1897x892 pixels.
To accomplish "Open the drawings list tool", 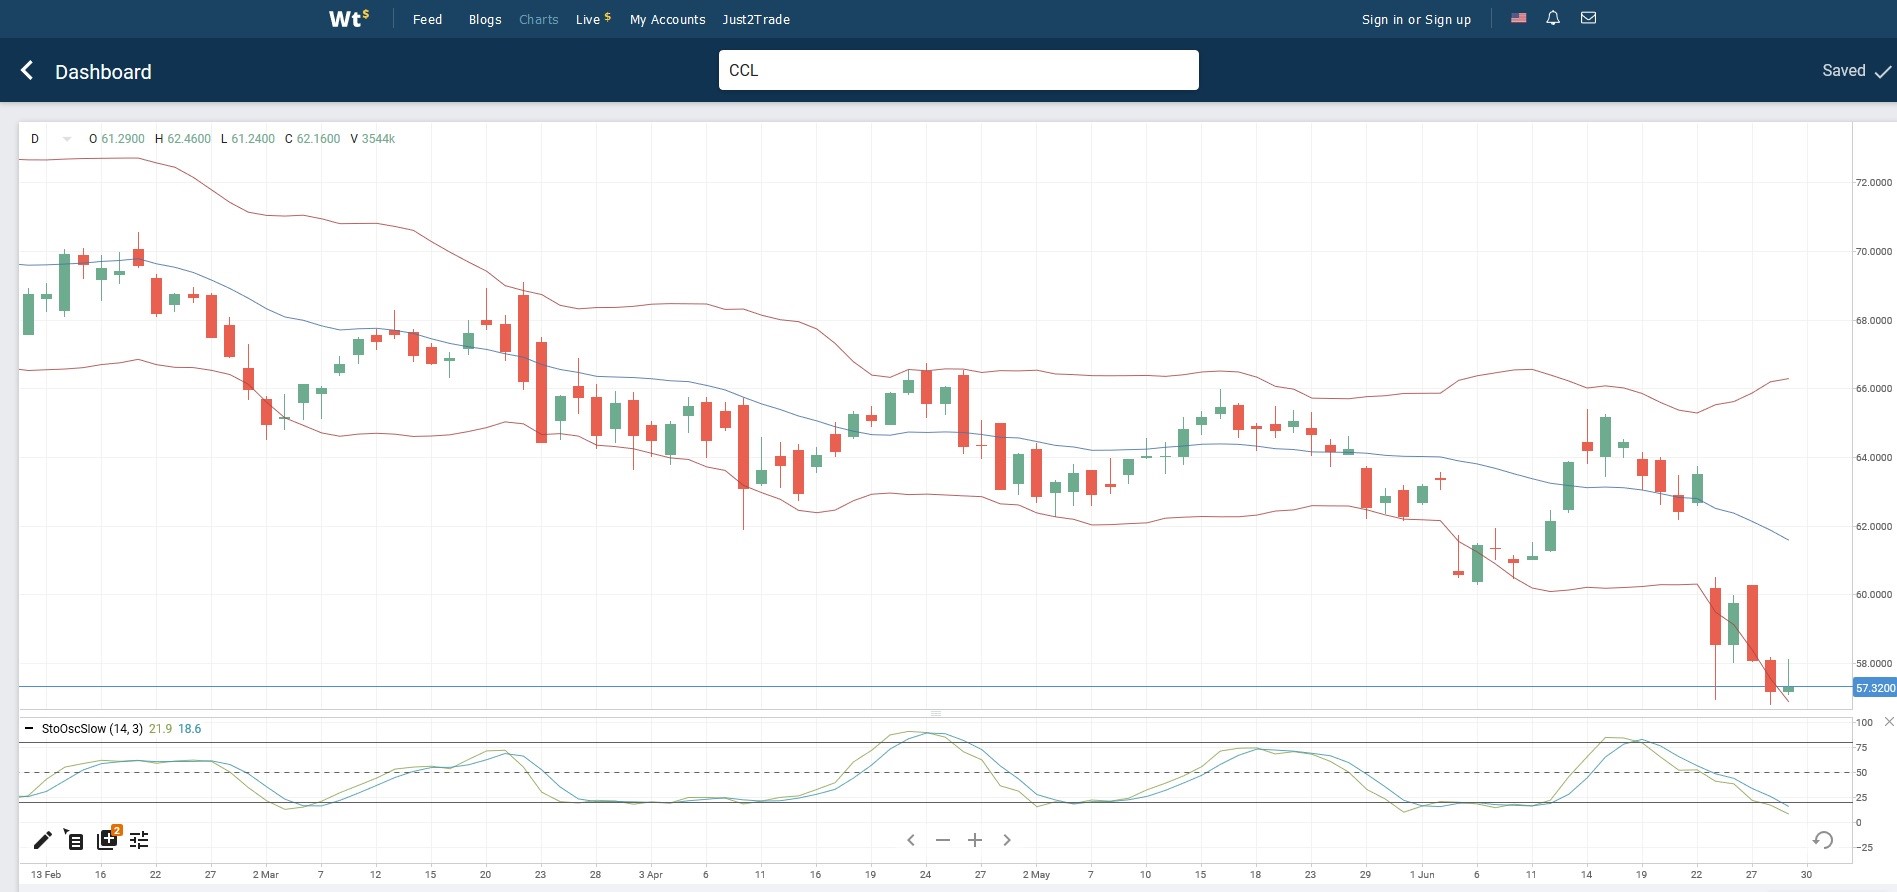I will coord(74,840).
